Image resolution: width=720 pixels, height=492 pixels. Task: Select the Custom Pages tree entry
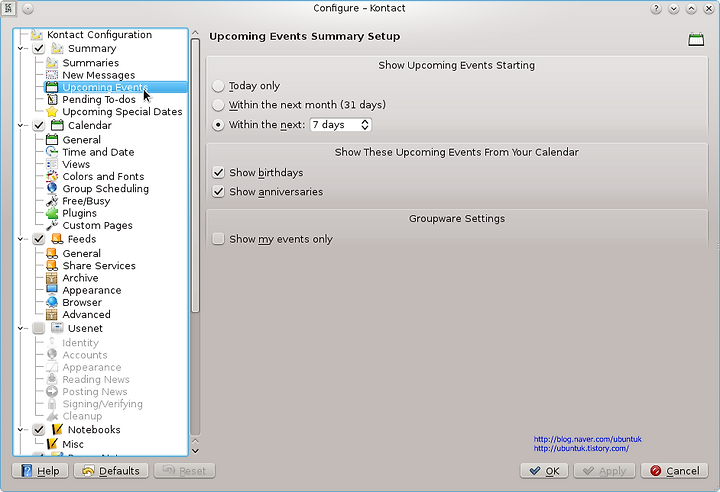pos(97,225)
